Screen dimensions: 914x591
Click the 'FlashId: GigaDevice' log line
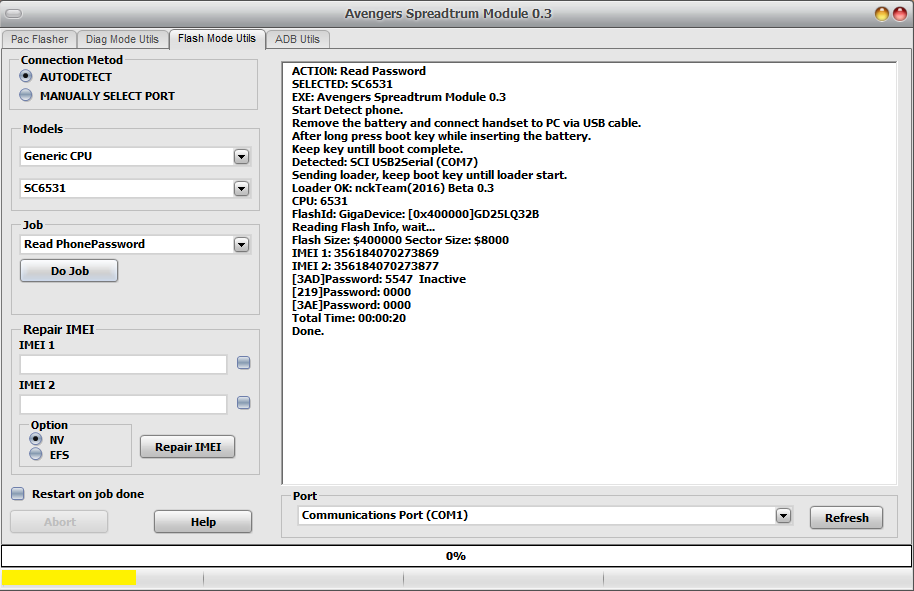click(x=416, y=214)
